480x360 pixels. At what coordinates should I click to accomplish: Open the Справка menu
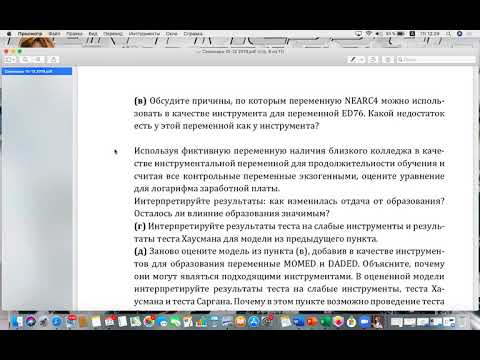(193, 34)
